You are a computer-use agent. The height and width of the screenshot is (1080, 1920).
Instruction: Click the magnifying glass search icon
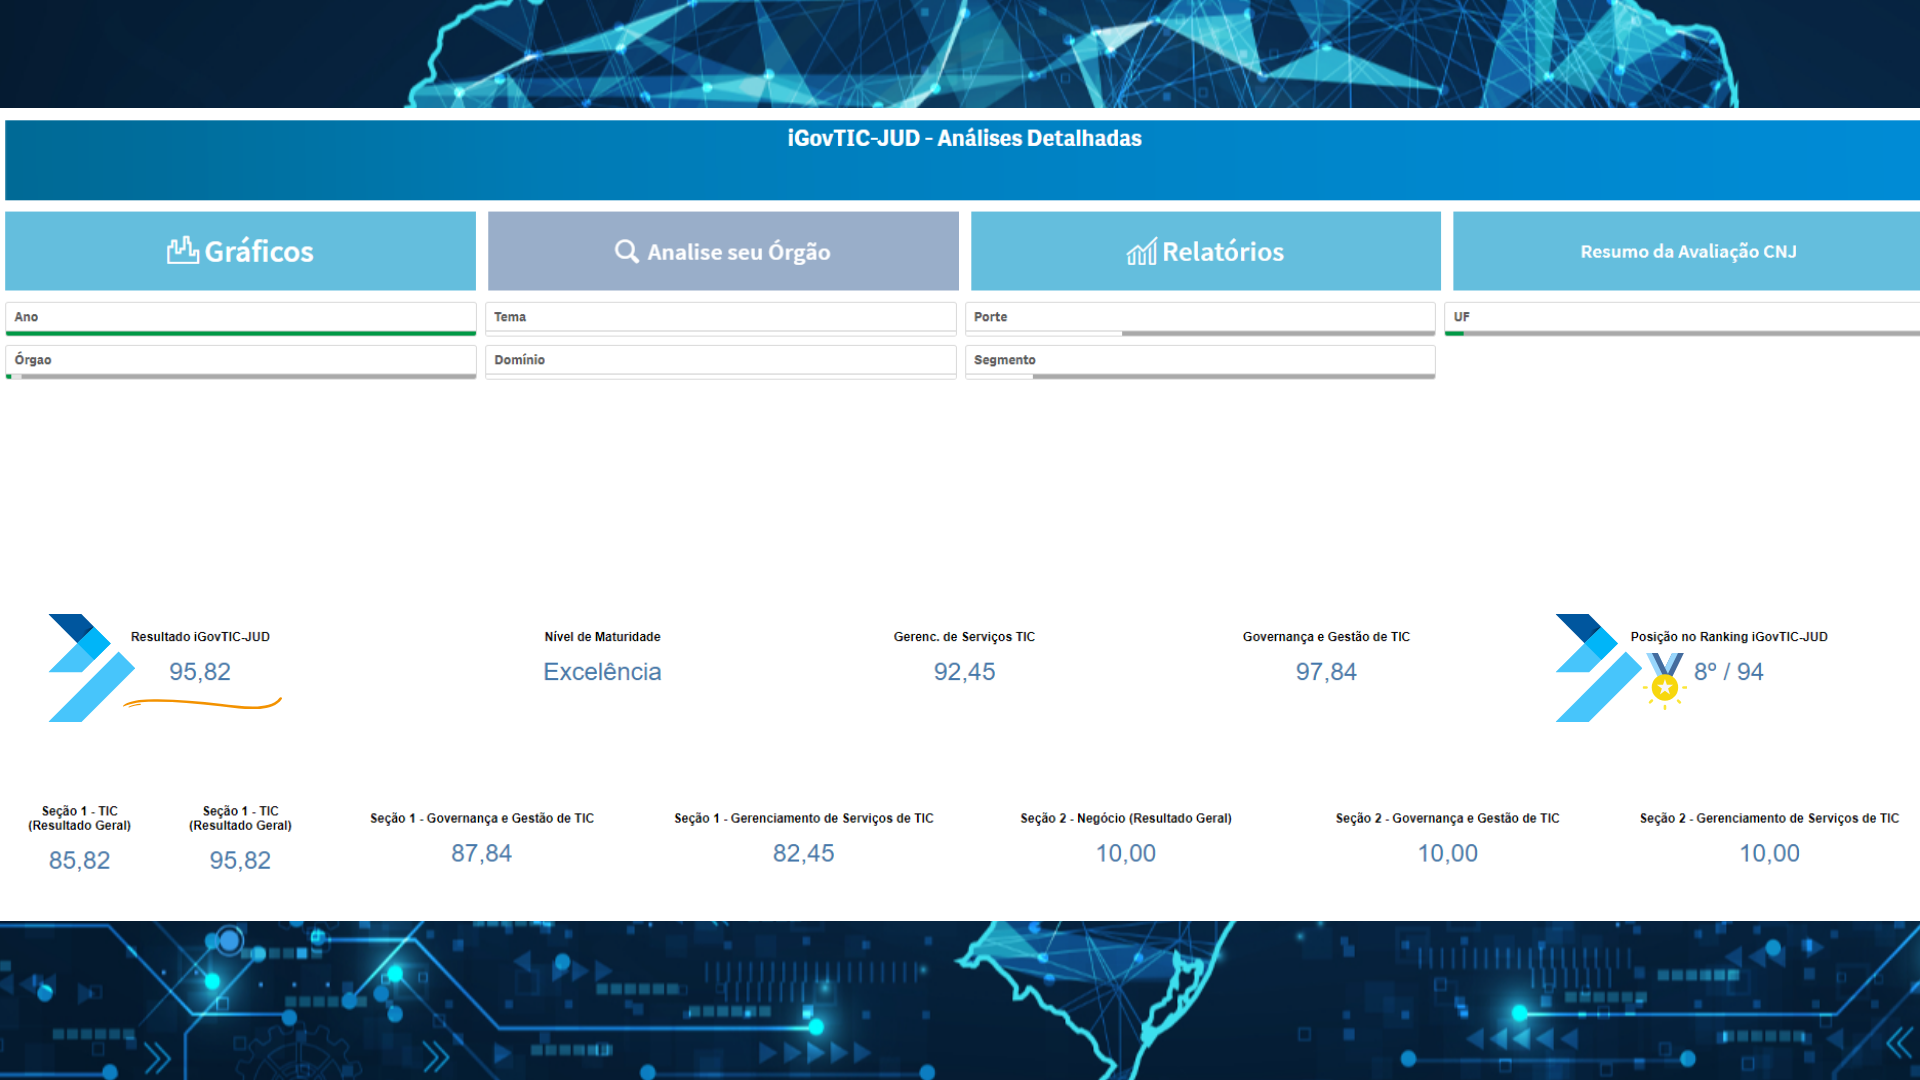tap(626, 251)
